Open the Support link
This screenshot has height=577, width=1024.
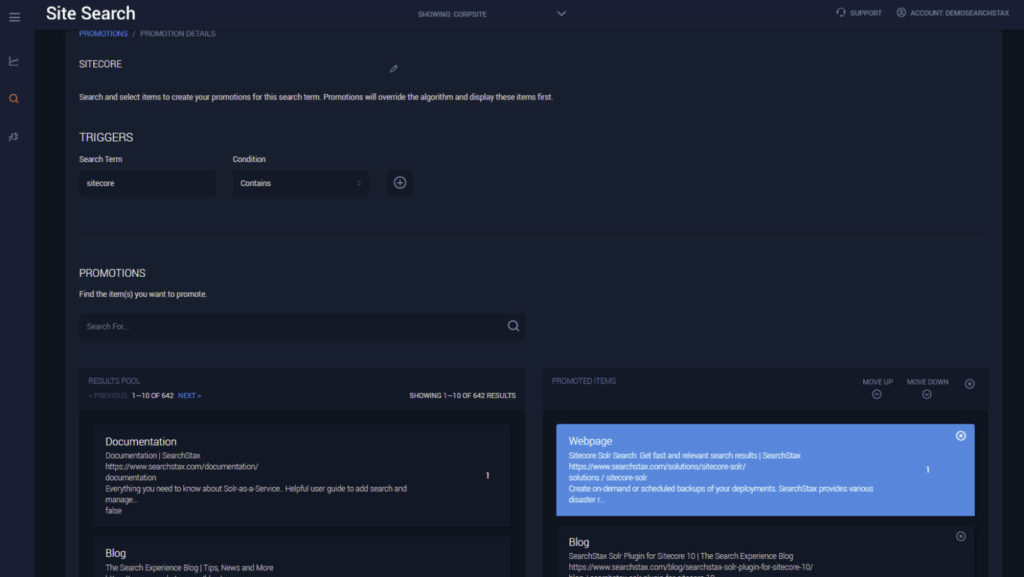pyautogui.click(x=859, y=13)
